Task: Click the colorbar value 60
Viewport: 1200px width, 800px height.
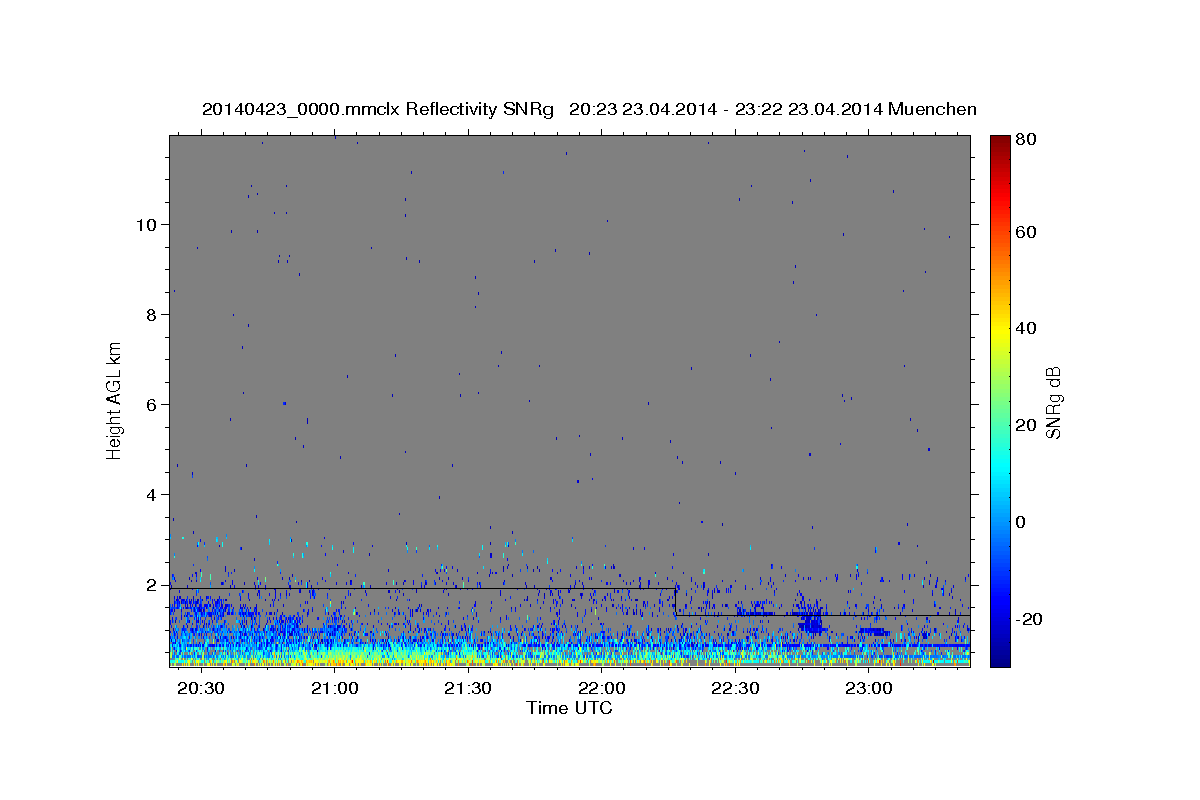Action: pyautogui.click(x=1025, y=232)
